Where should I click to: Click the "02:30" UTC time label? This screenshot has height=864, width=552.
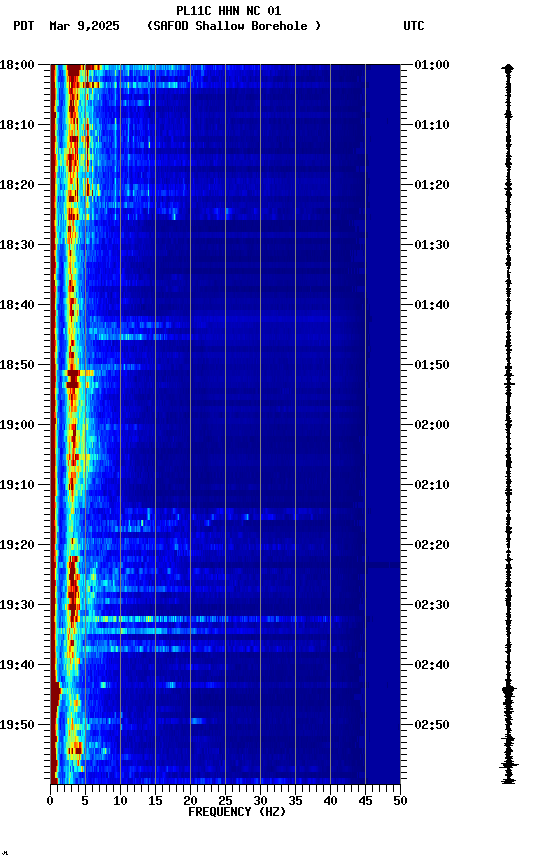(x=432, y=605)
